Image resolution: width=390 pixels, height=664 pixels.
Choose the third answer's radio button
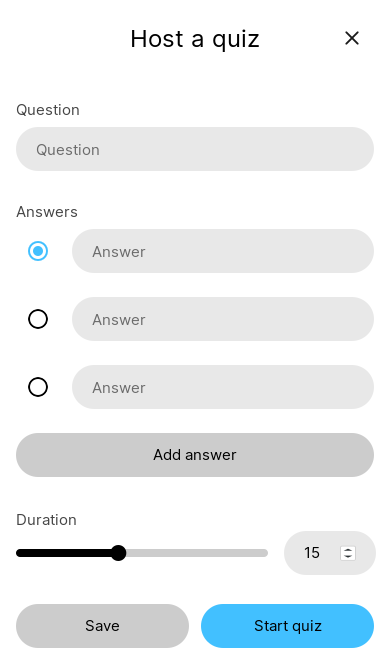click(x=38, y=387)
